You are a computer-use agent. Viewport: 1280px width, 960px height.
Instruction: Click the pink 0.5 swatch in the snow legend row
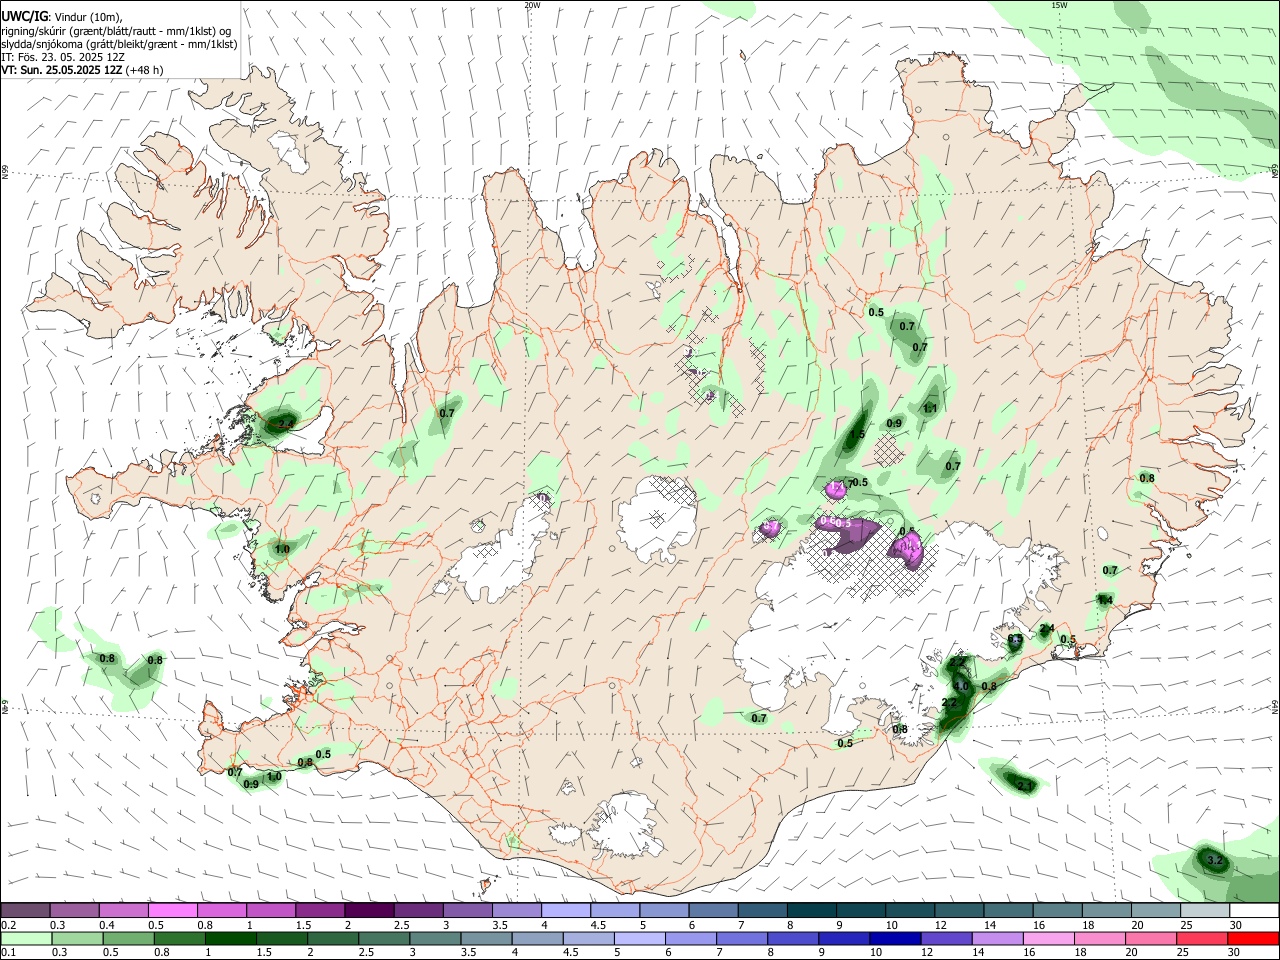[173, 911]
